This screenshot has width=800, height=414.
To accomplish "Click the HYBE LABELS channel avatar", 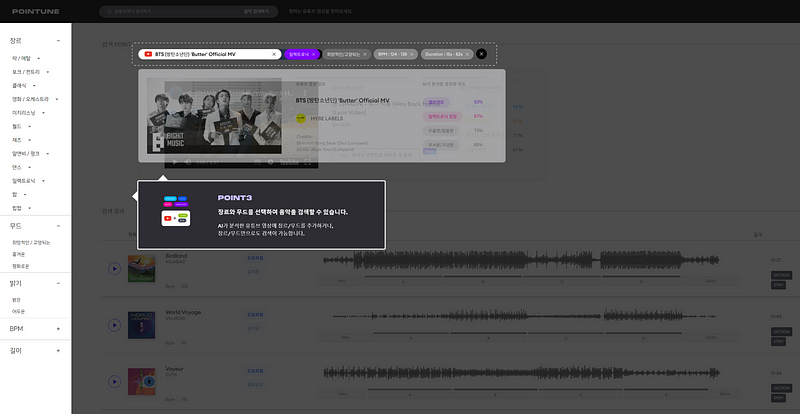I will pyautogui.click(x=301, y=118).
